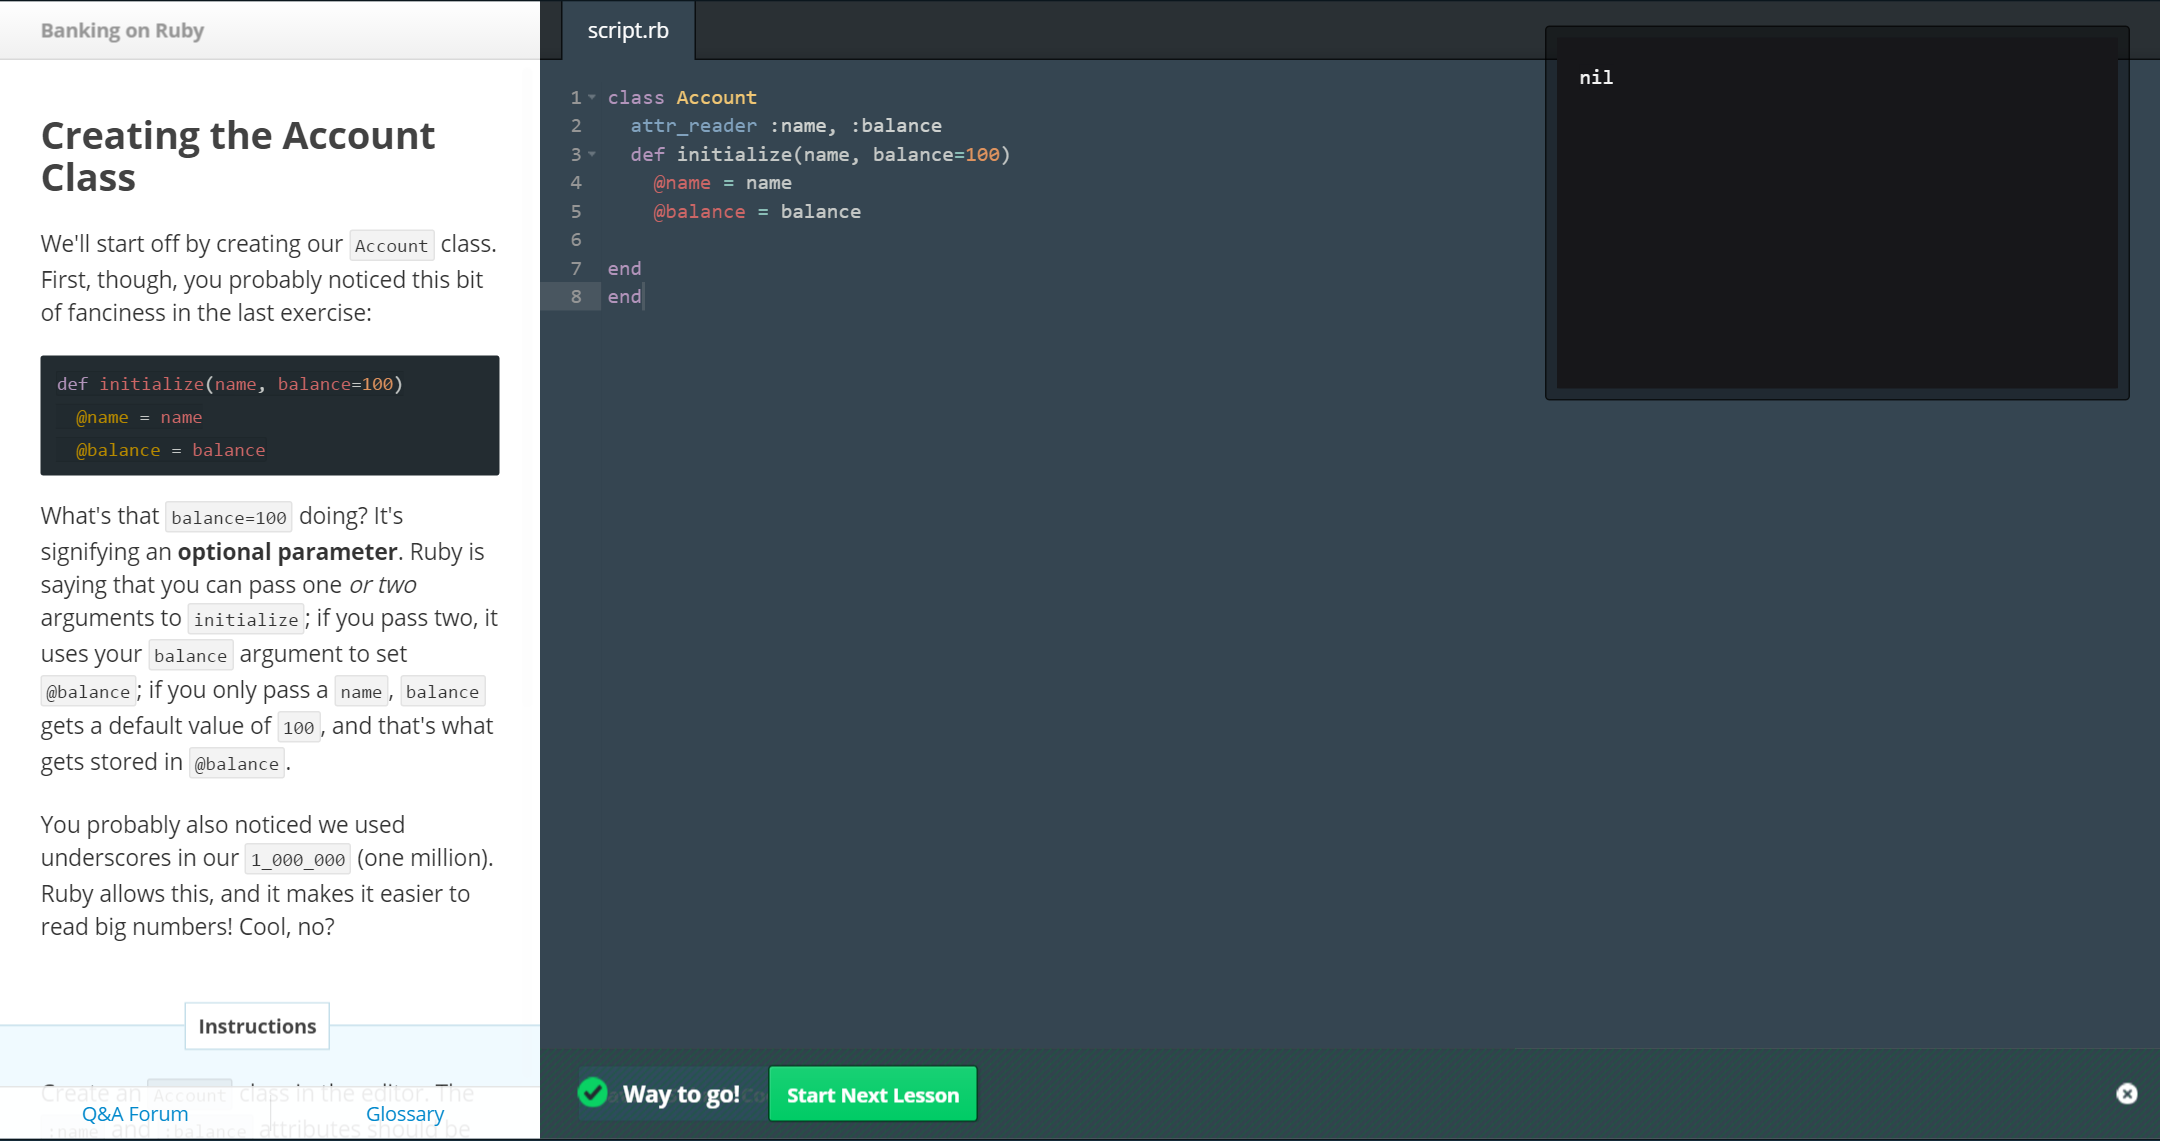Click the 1_000_000 inline code snippet

tap(298, 860)
